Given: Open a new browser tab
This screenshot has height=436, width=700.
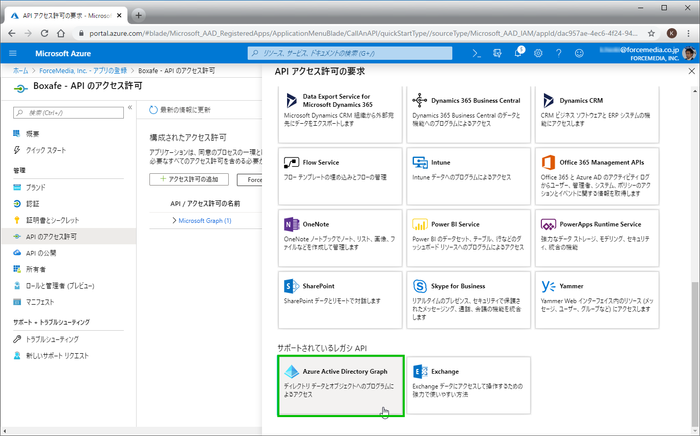Looking at the screenshot, I should [x=138, y=15].
